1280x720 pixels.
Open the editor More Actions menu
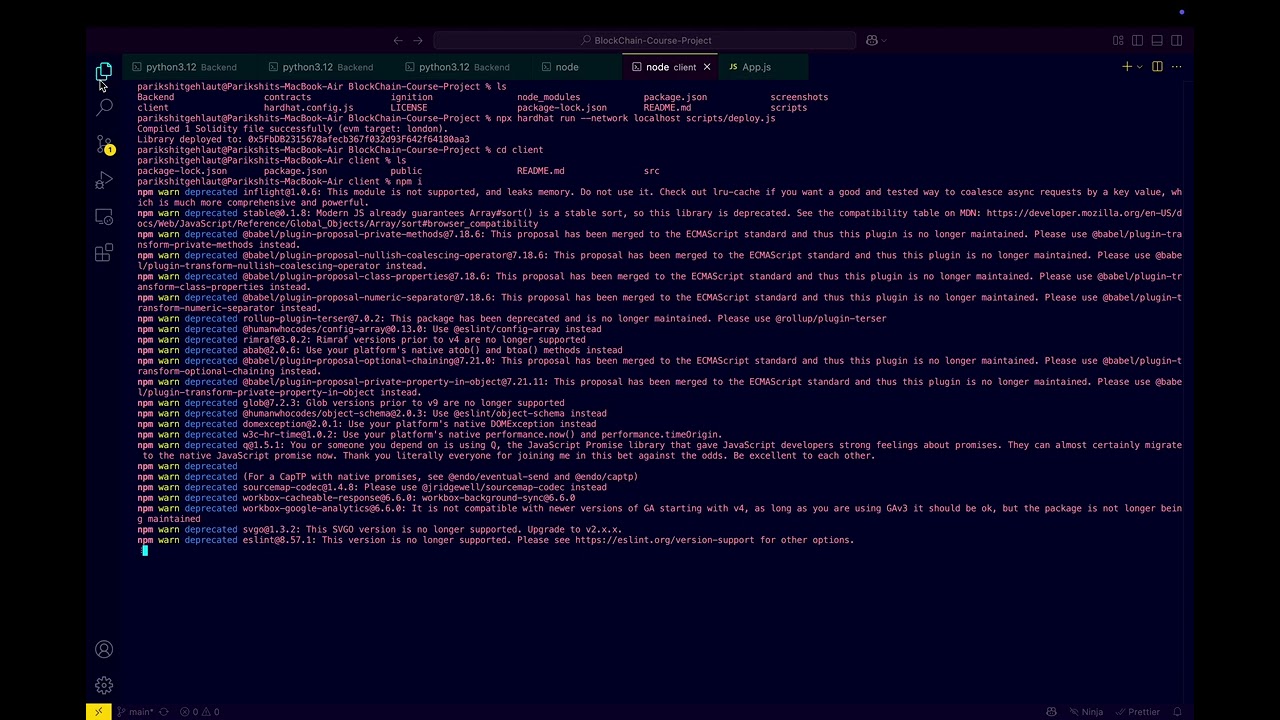coord(1177,67)
